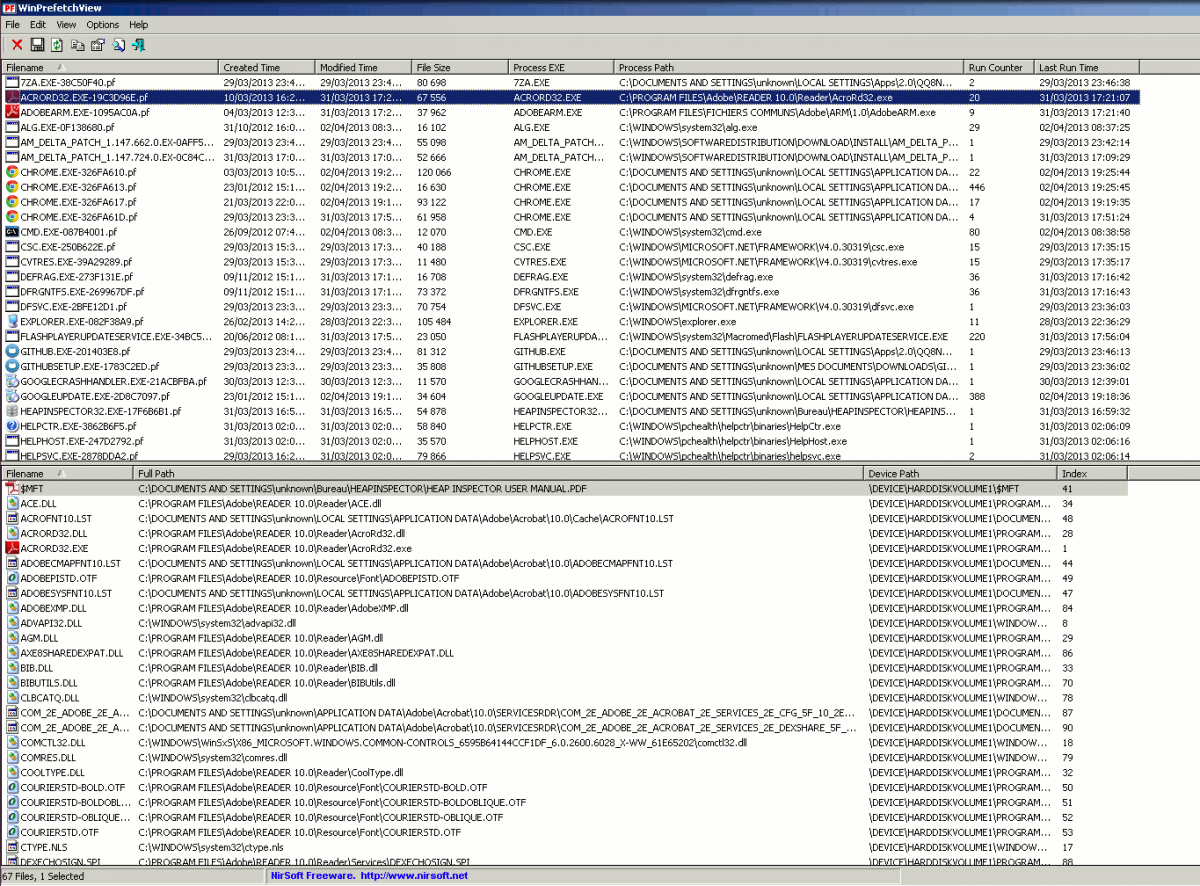Image resolution: width=1200 pixels, height=886 pixels.
Task: Open the File menu
Action: click(12, 24)
